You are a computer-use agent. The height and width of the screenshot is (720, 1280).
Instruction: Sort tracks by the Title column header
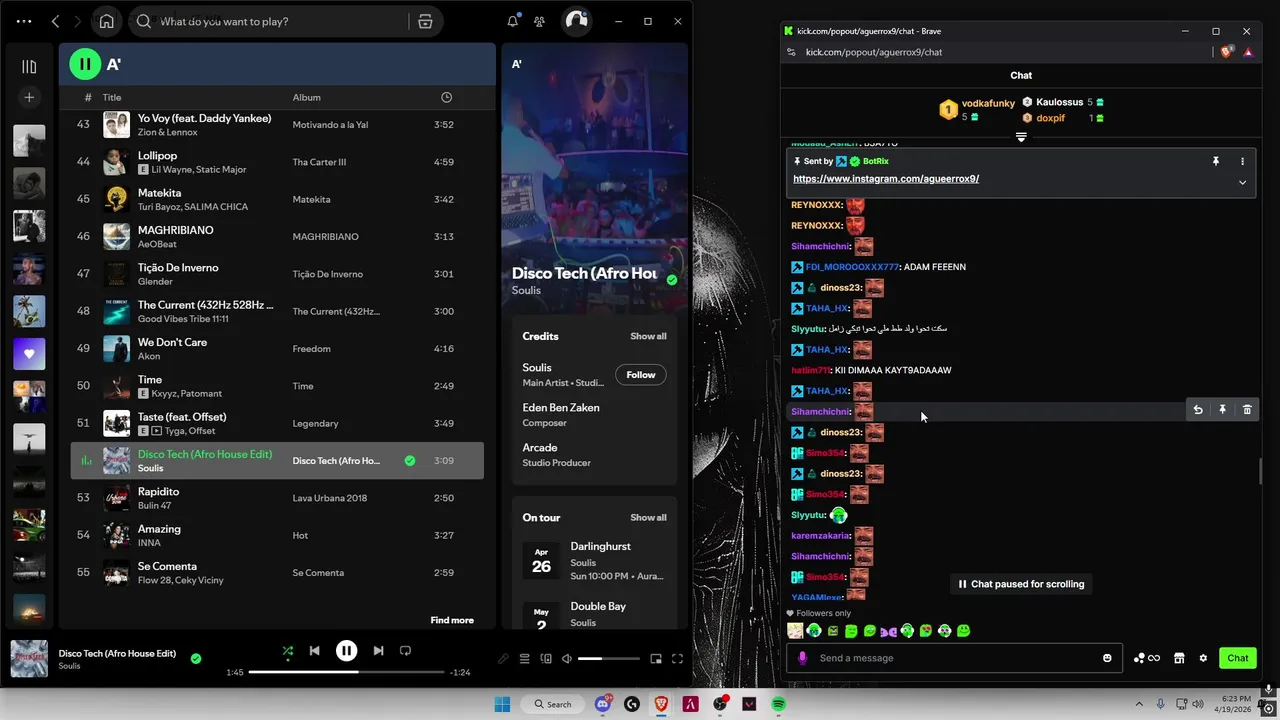(112, 97)
